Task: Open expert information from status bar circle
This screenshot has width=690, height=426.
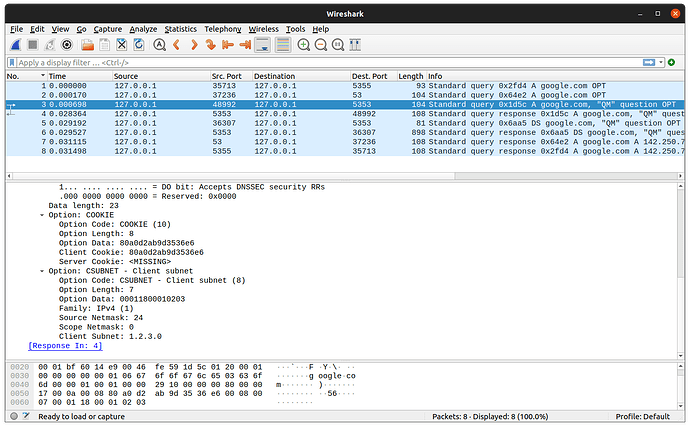Action: [14, 416]
